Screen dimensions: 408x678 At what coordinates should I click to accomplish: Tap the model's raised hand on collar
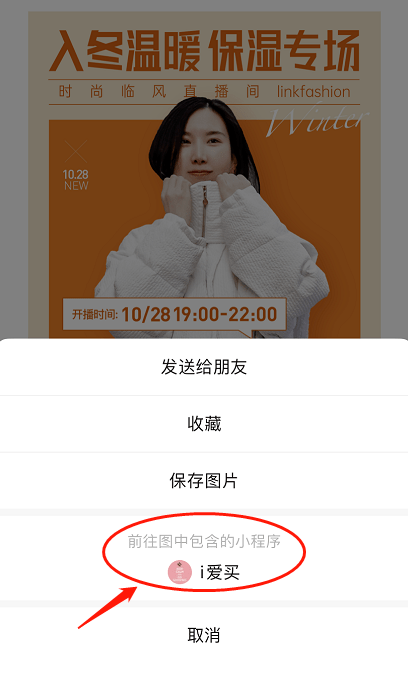click(x=176, y=195)
